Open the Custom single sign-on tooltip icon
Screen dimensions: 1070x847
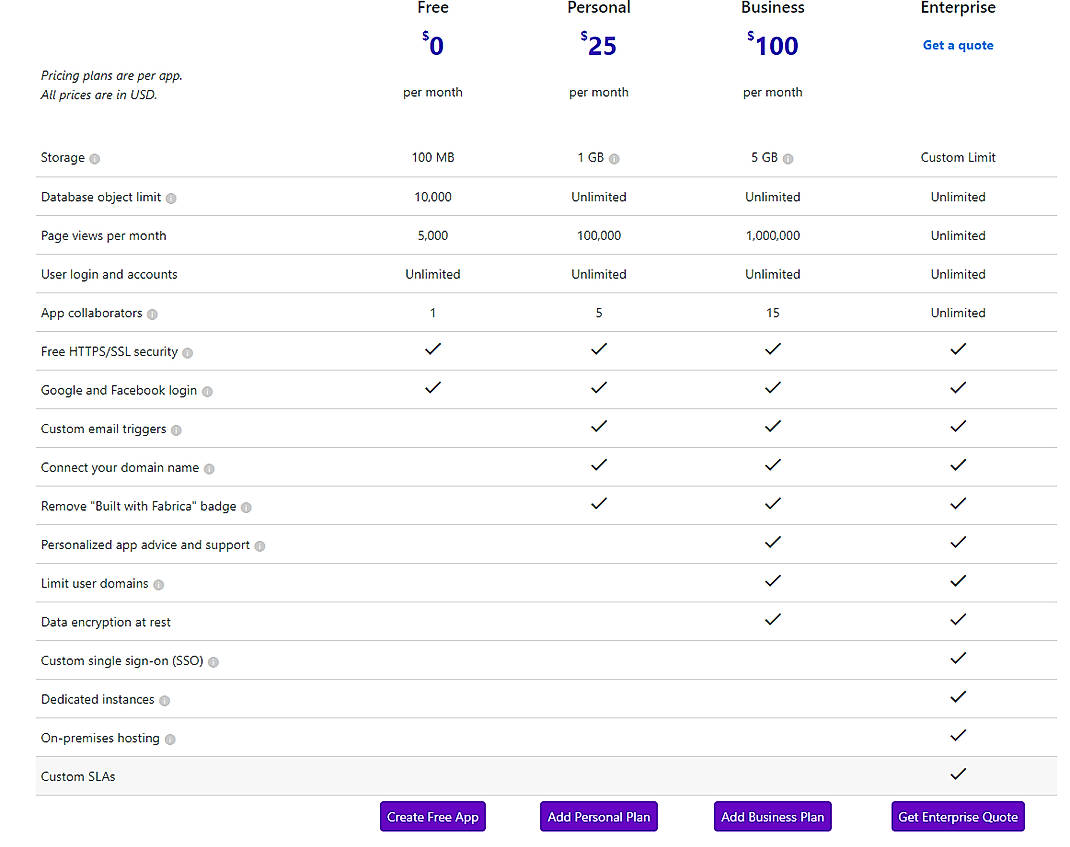click(x=212, y=661)
